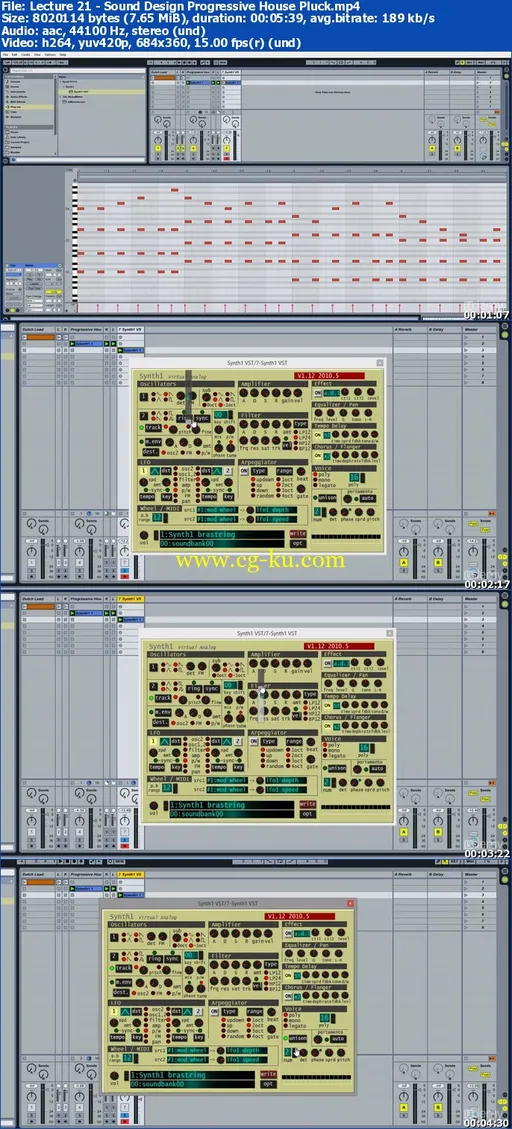Screen dimensions: 512x1129
Task: Click Synth1 opt button, frame 00:02:17
Action: coord(297,544)
